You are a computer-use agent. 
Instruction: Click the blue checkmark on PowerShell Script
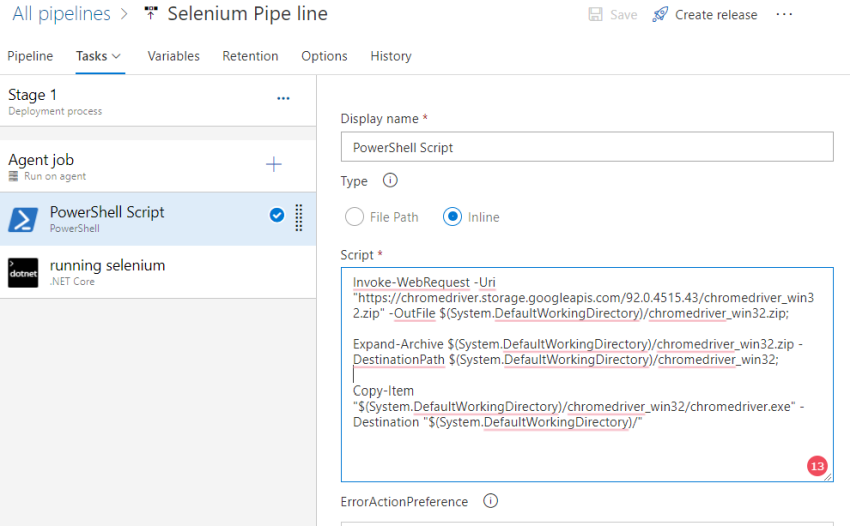277,215
